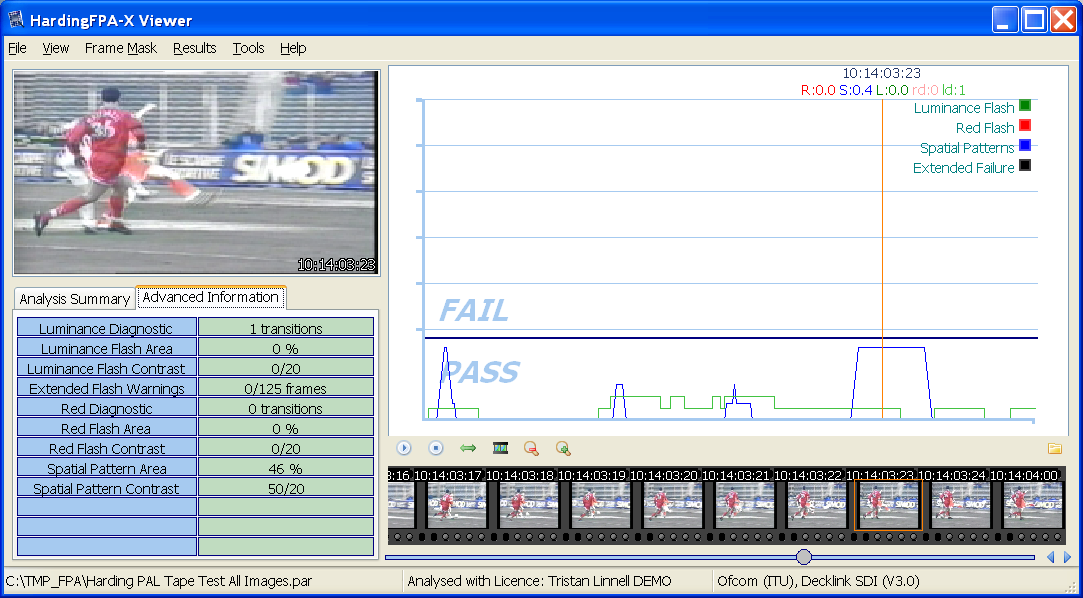Click the black Extended Failure legend swatch
Viewport: 1083px width, 598px height.
pyautogui.click(x=1025, y=166)
